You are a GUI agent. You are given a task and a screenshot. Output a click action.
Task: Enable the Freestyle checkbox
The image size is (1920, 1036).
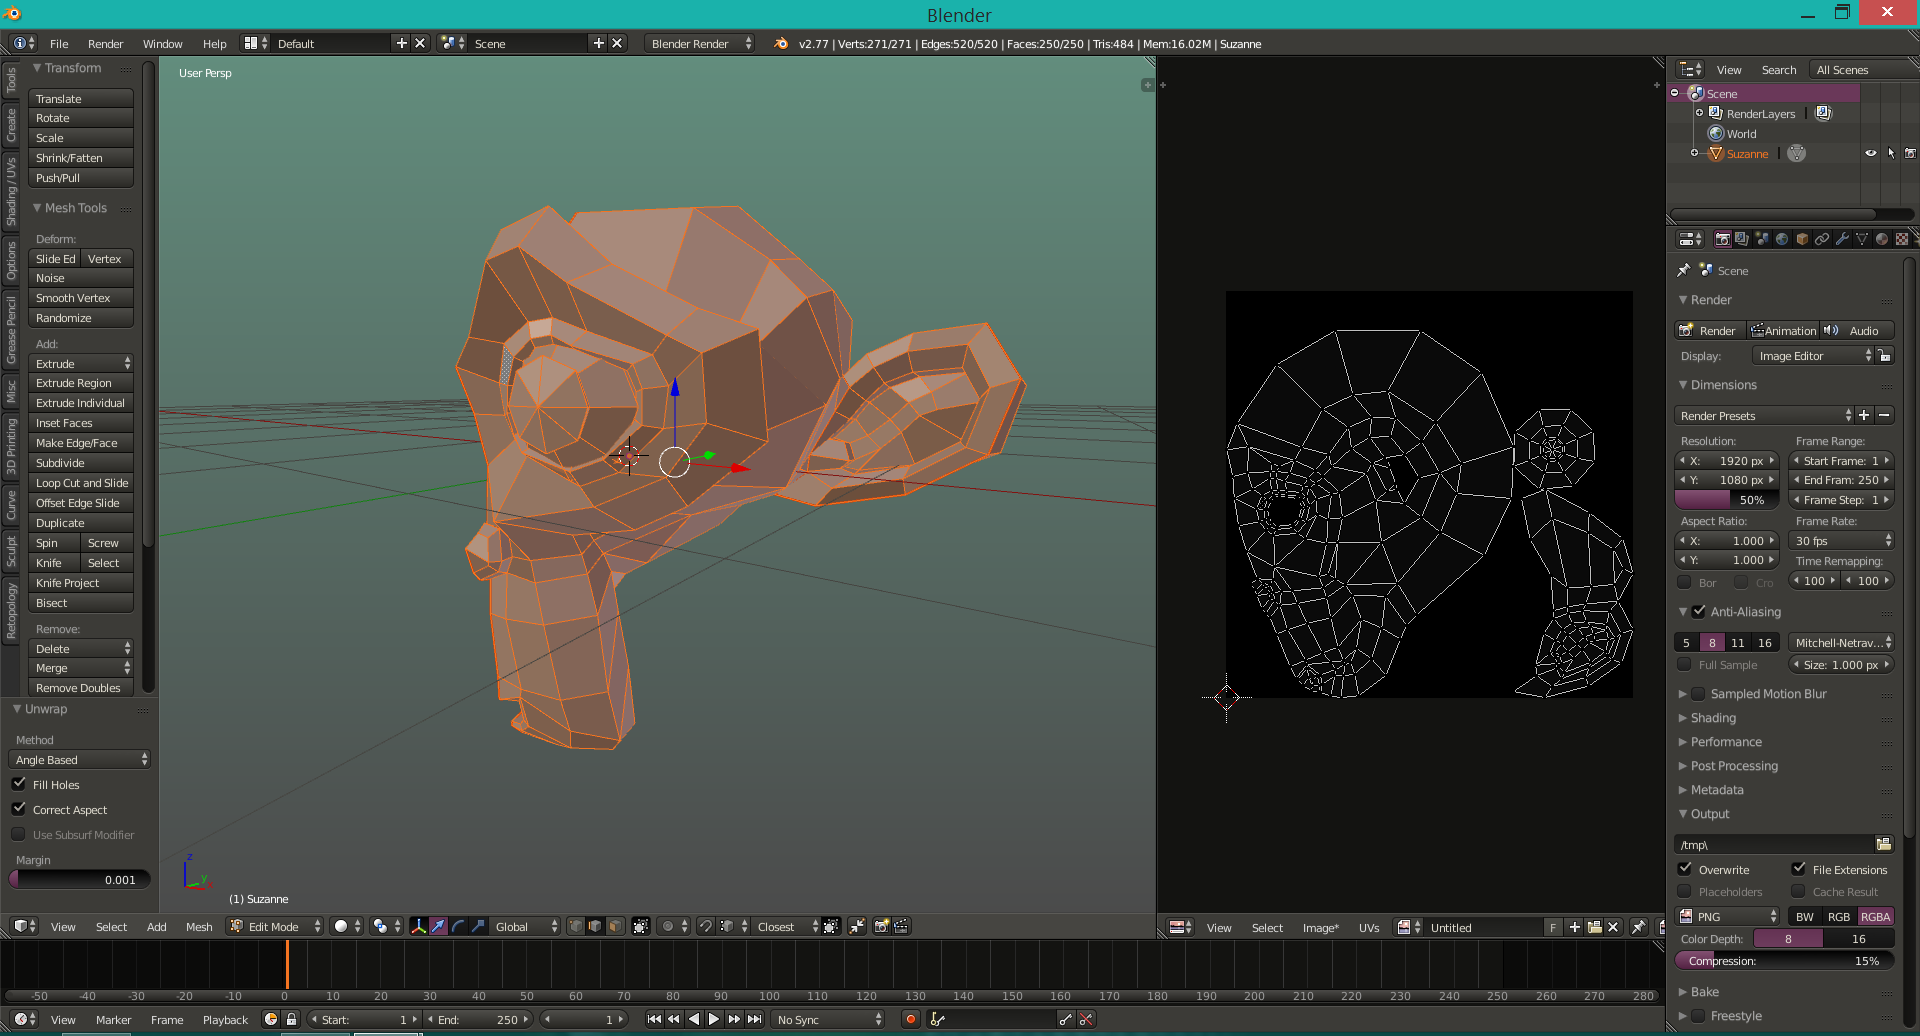(1698, 1015)
